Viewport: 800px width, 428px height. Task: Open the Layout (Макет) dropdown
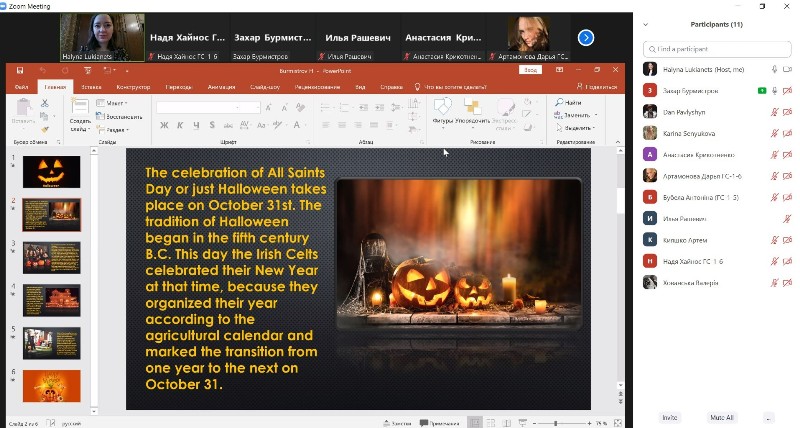coord(112,103)
